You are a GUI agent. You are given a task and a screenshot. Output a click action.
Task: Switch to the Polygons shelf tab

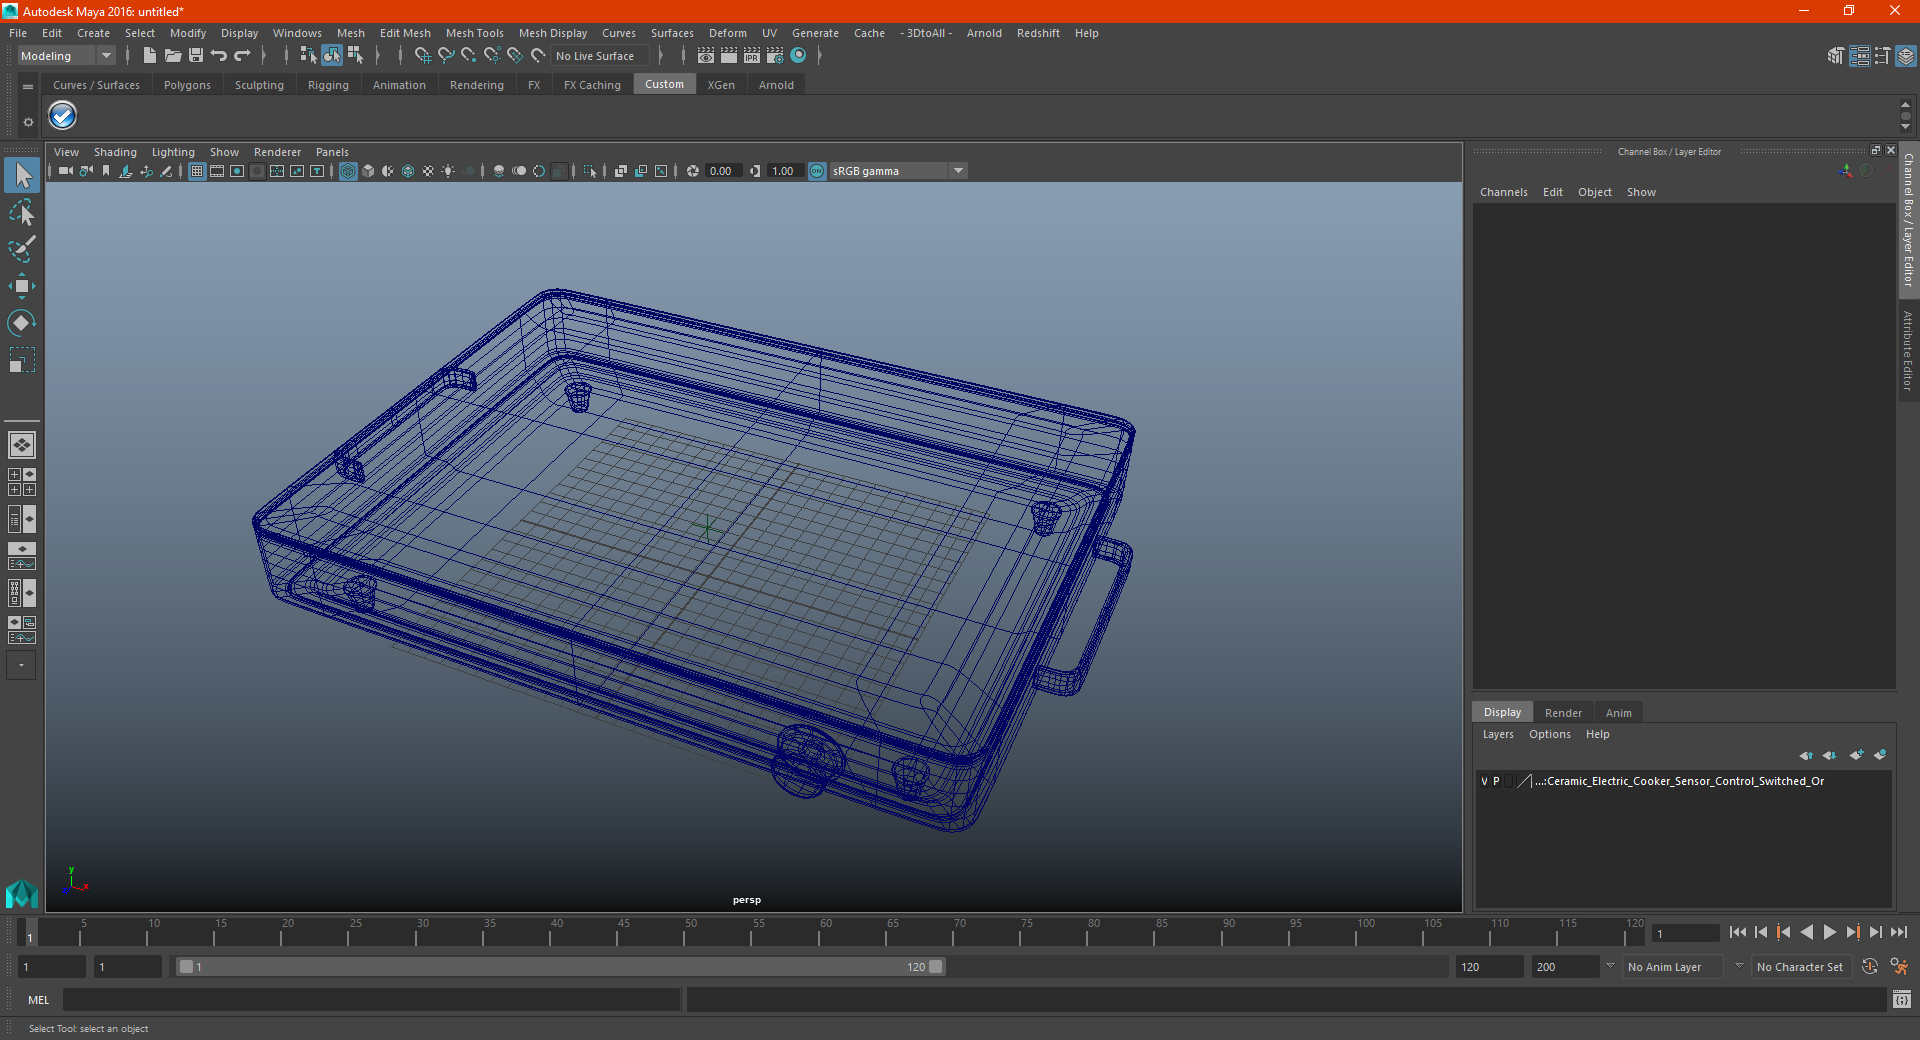tap(187, 85)
